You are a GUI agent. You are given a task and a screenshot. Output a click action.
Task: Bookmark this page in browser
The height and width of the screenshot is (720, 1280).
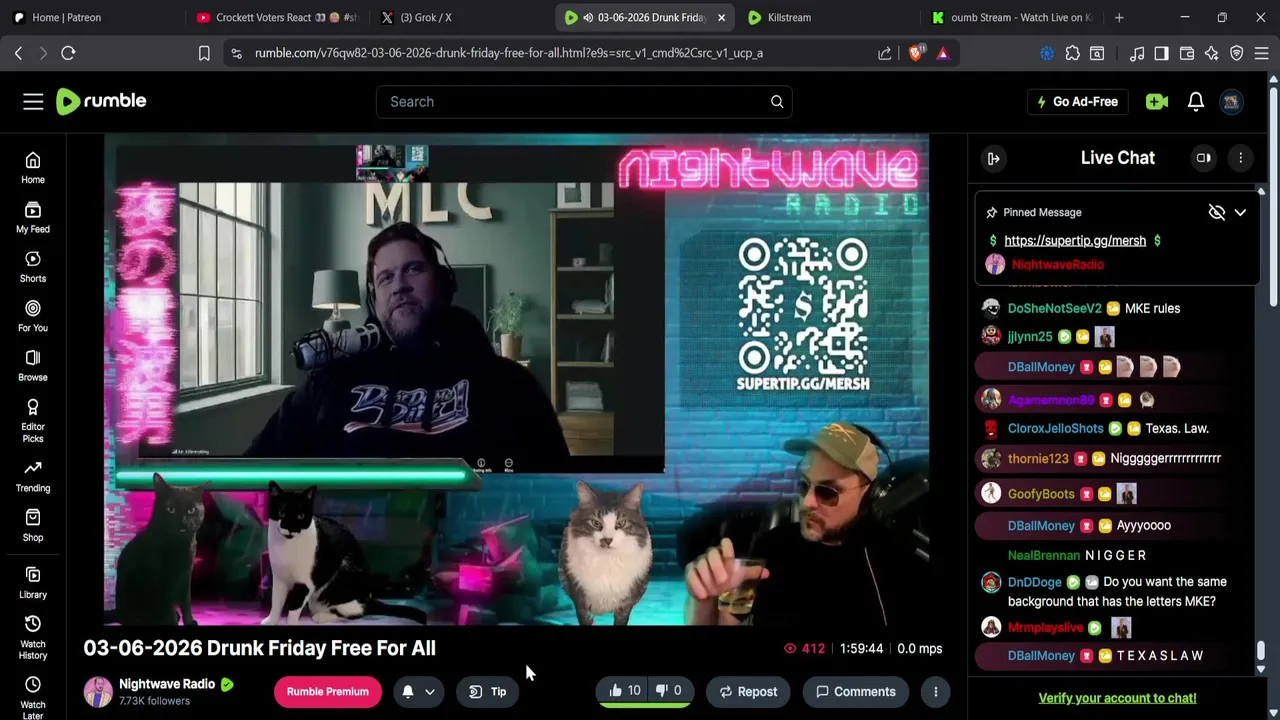coord(204,53)
